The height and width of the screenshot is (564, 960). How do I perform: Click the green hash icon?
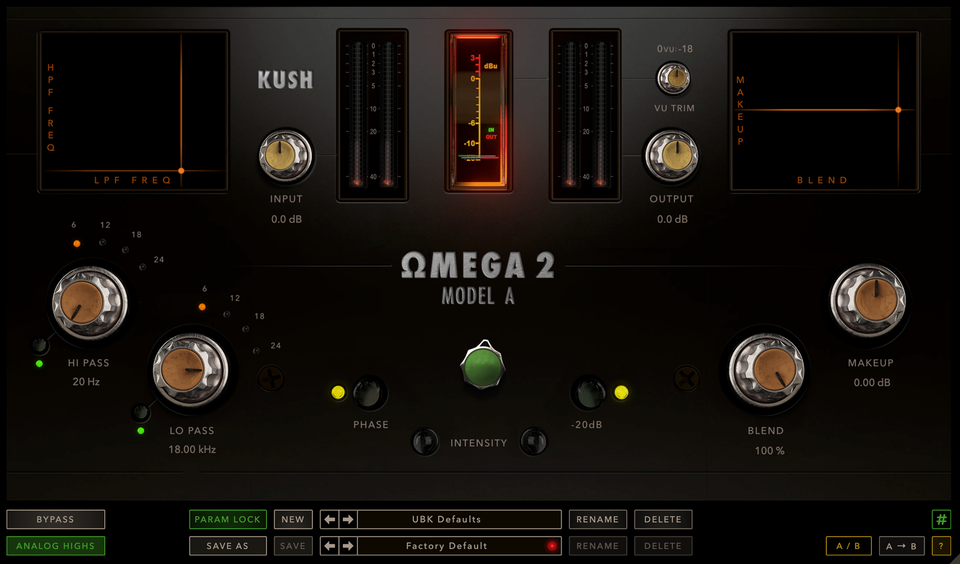pos(941,519)
